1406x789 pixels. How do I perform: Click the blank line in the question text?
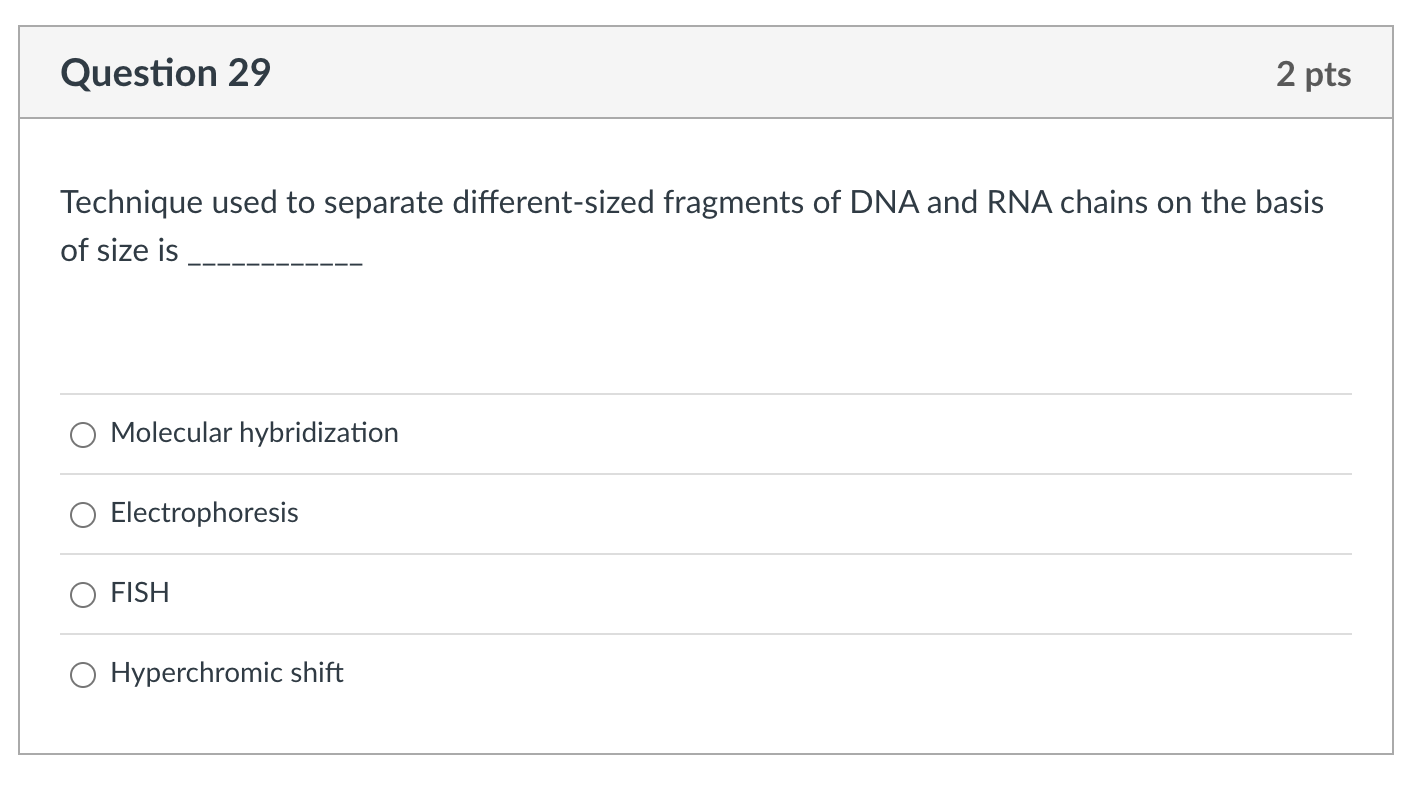tap(275, 260)
